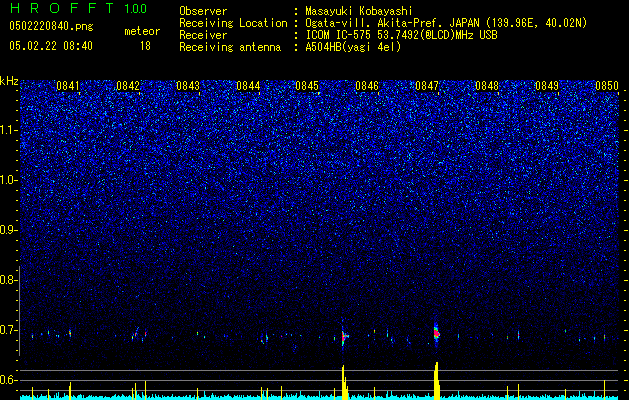Click meteor count value 18

click(145, 46)
